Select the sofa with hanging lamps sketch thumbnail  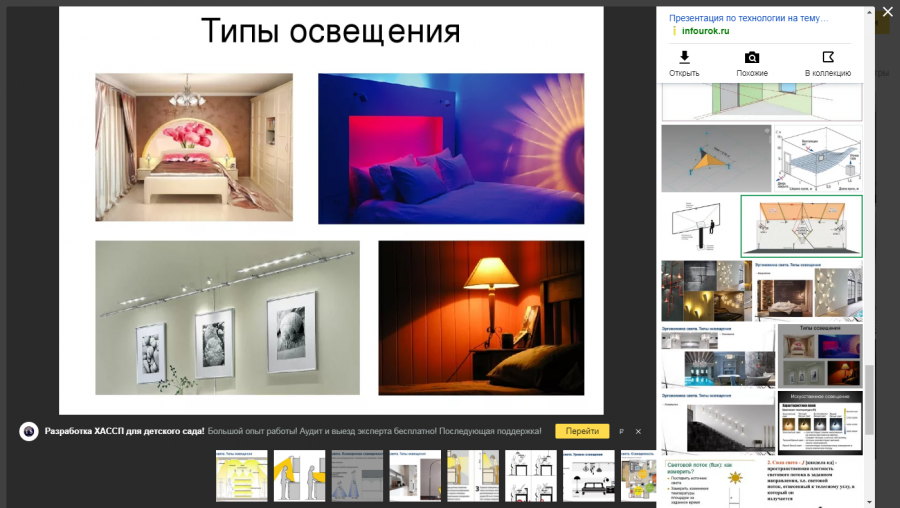coord(589,476)
